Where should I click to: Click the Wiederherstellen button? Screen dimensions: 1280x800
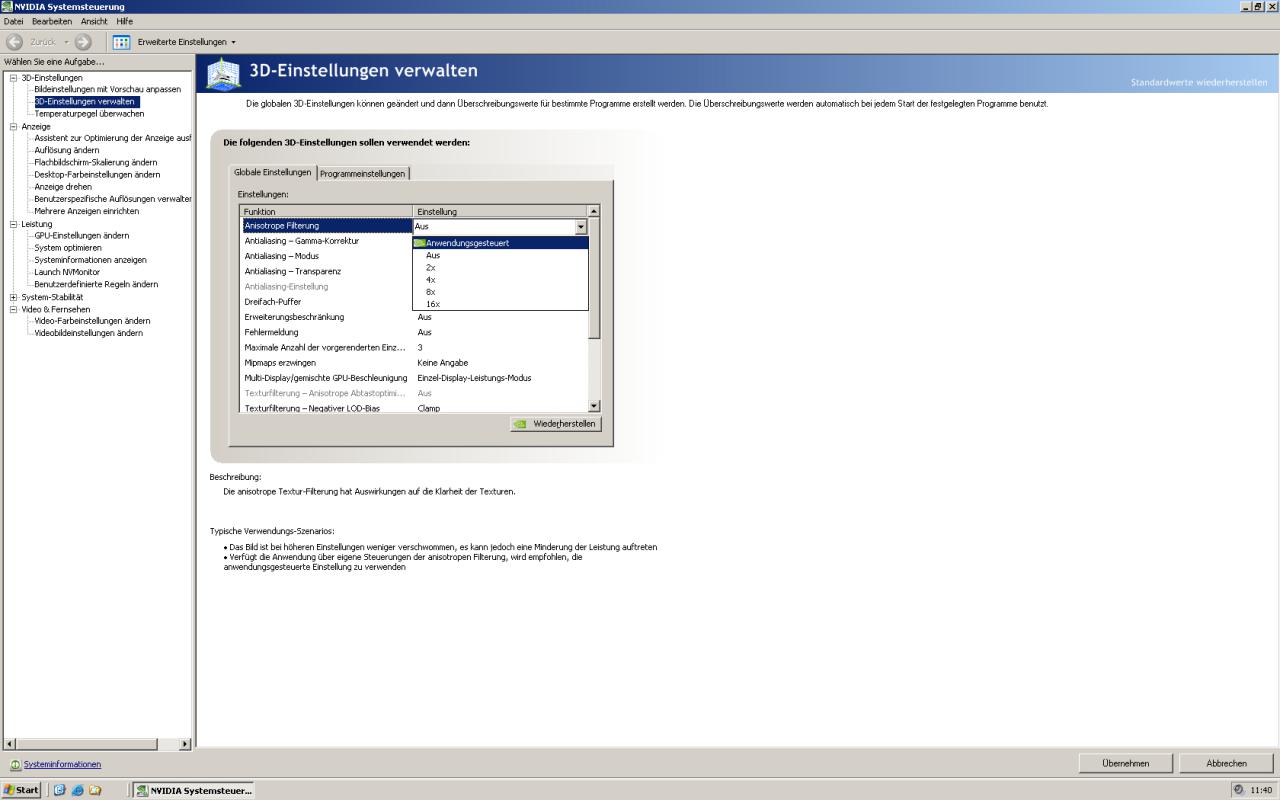(555, 424)
